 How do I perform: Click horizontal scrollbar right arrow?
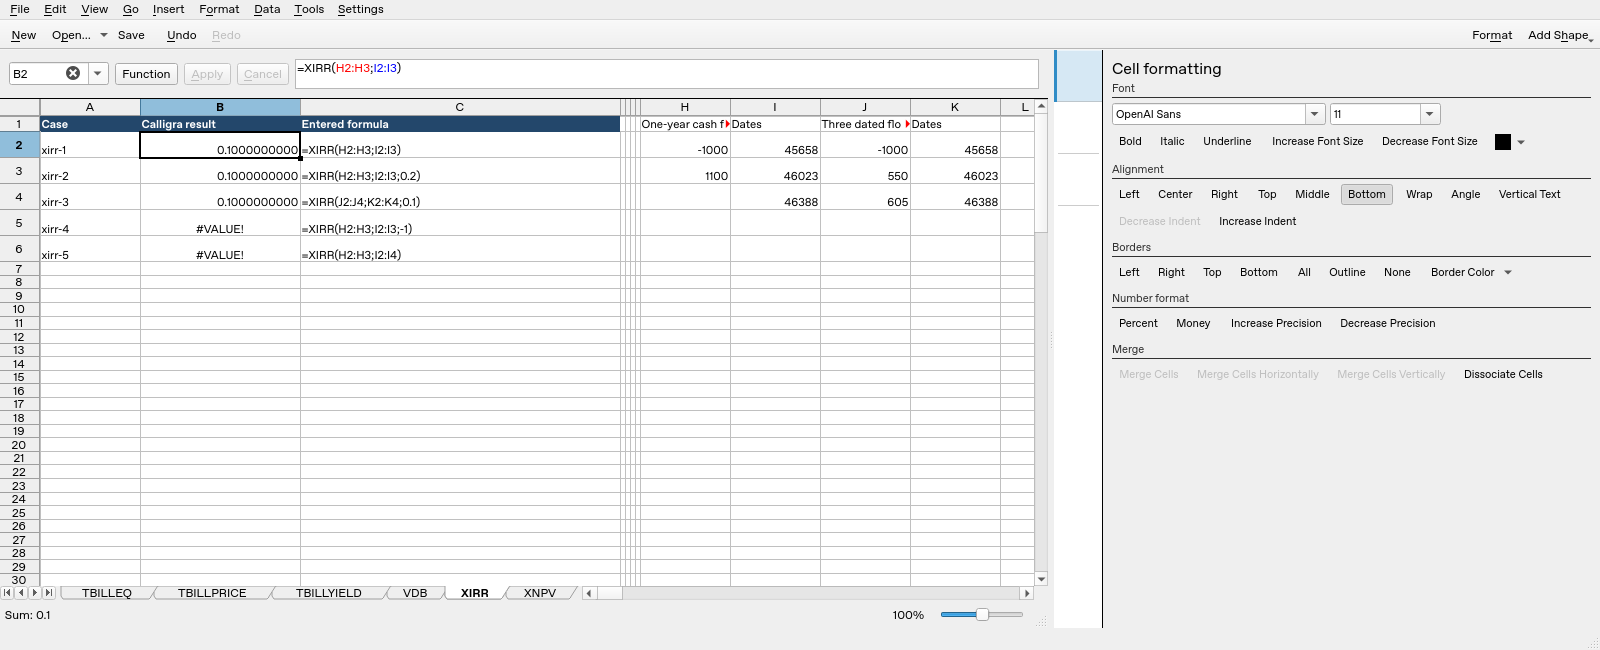1026,593
